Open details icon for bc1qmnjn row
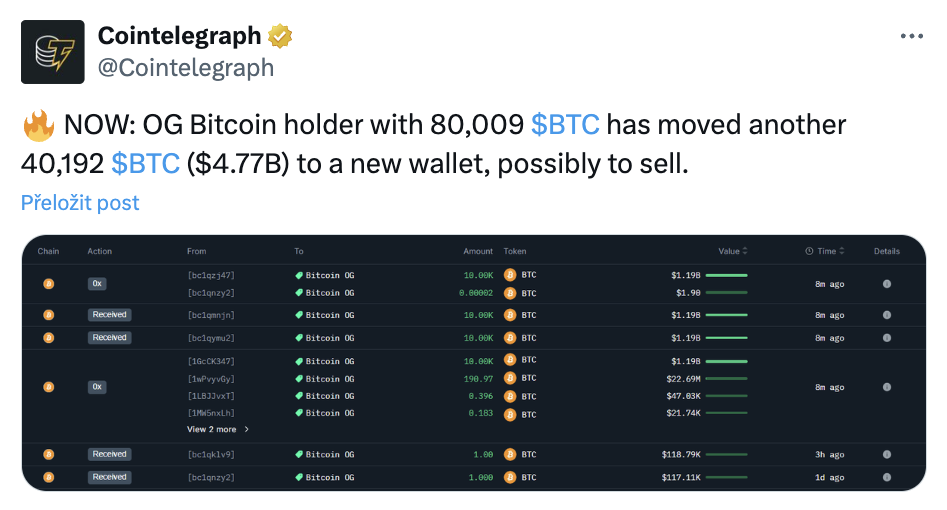 click(887, 315)
